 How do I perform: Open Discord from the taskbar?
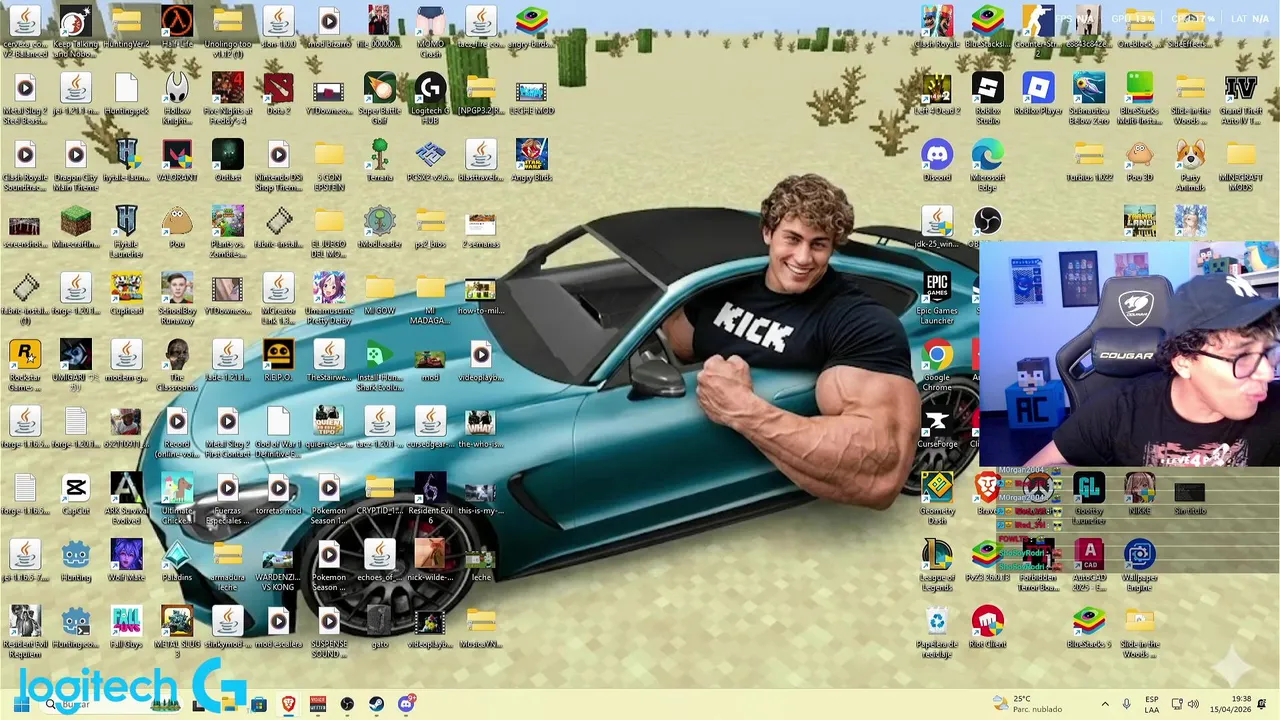406,704
